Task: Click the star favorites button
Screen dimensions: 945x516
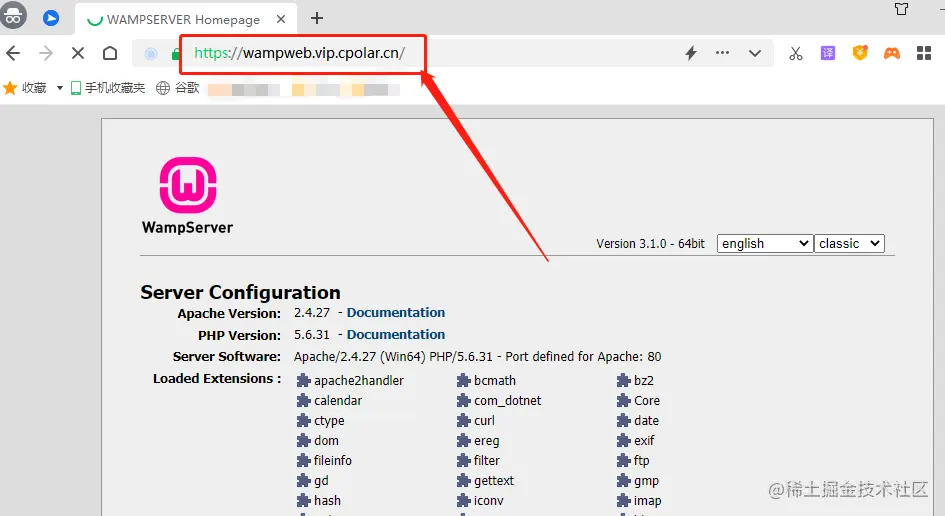Action: (25, 88)
